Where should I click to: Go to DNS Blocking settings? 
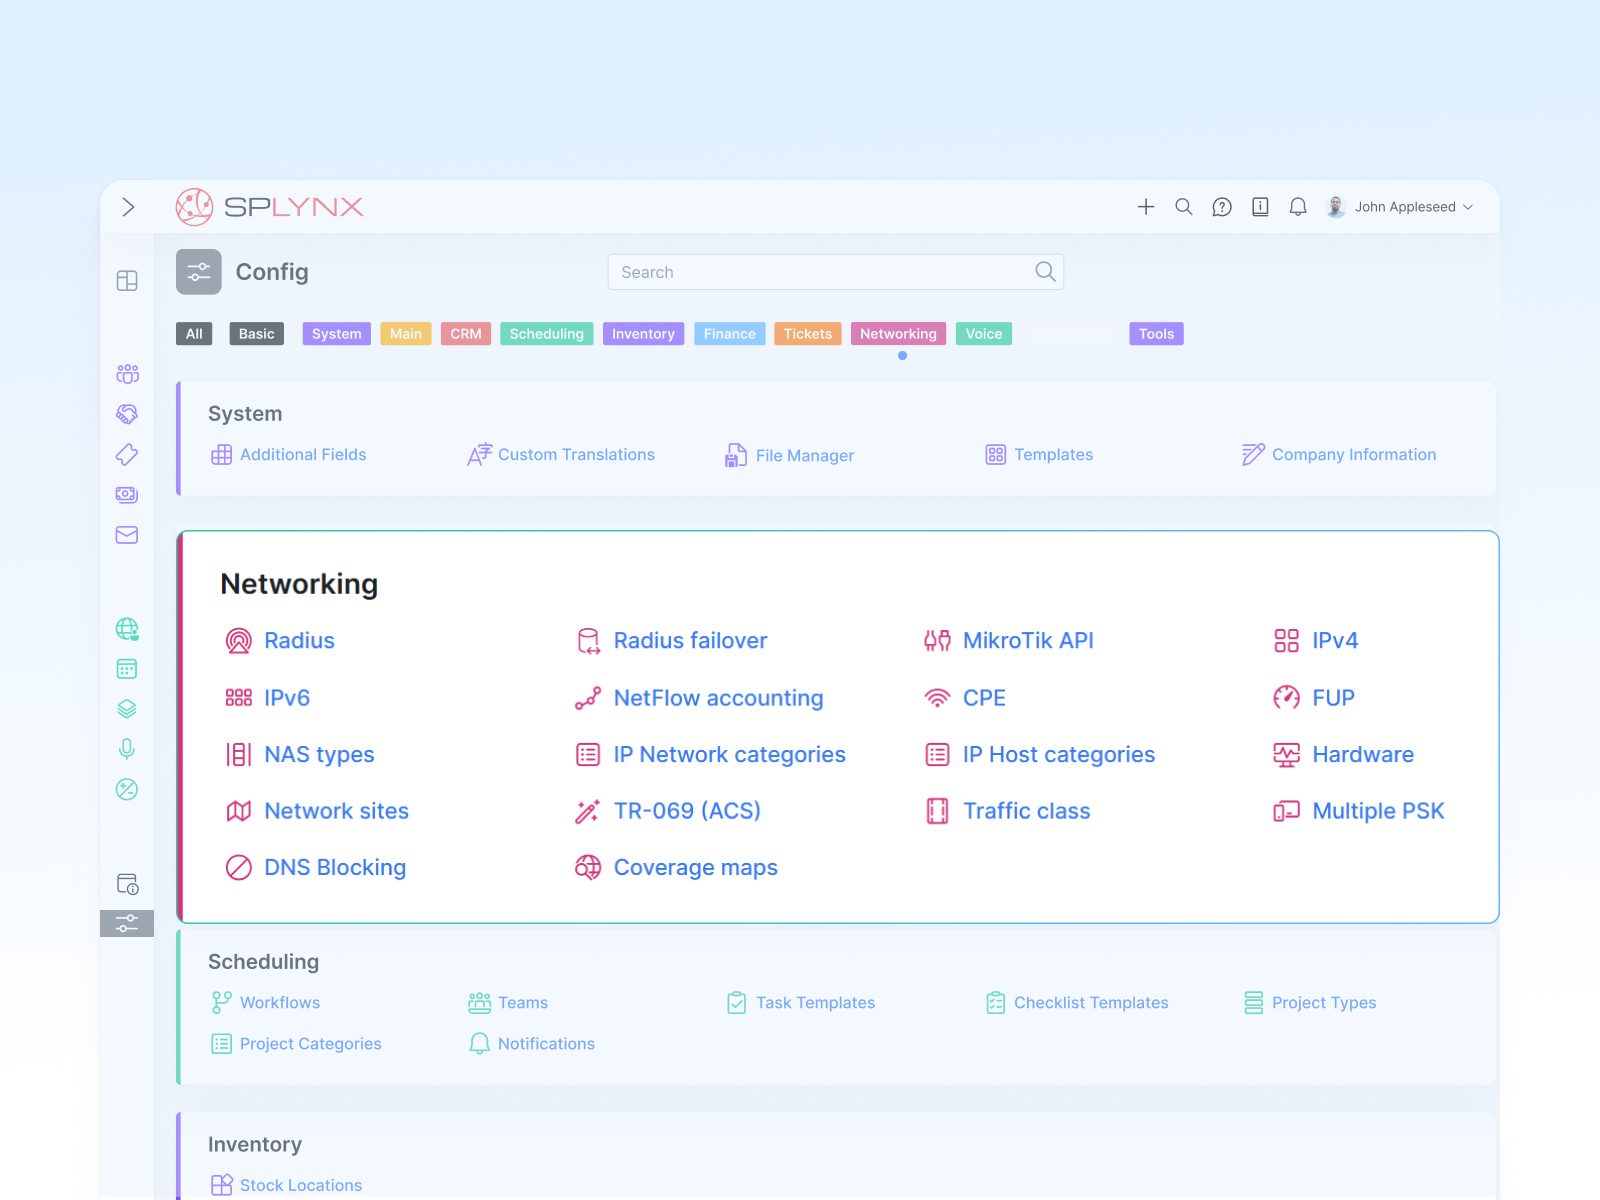point(334,868)
